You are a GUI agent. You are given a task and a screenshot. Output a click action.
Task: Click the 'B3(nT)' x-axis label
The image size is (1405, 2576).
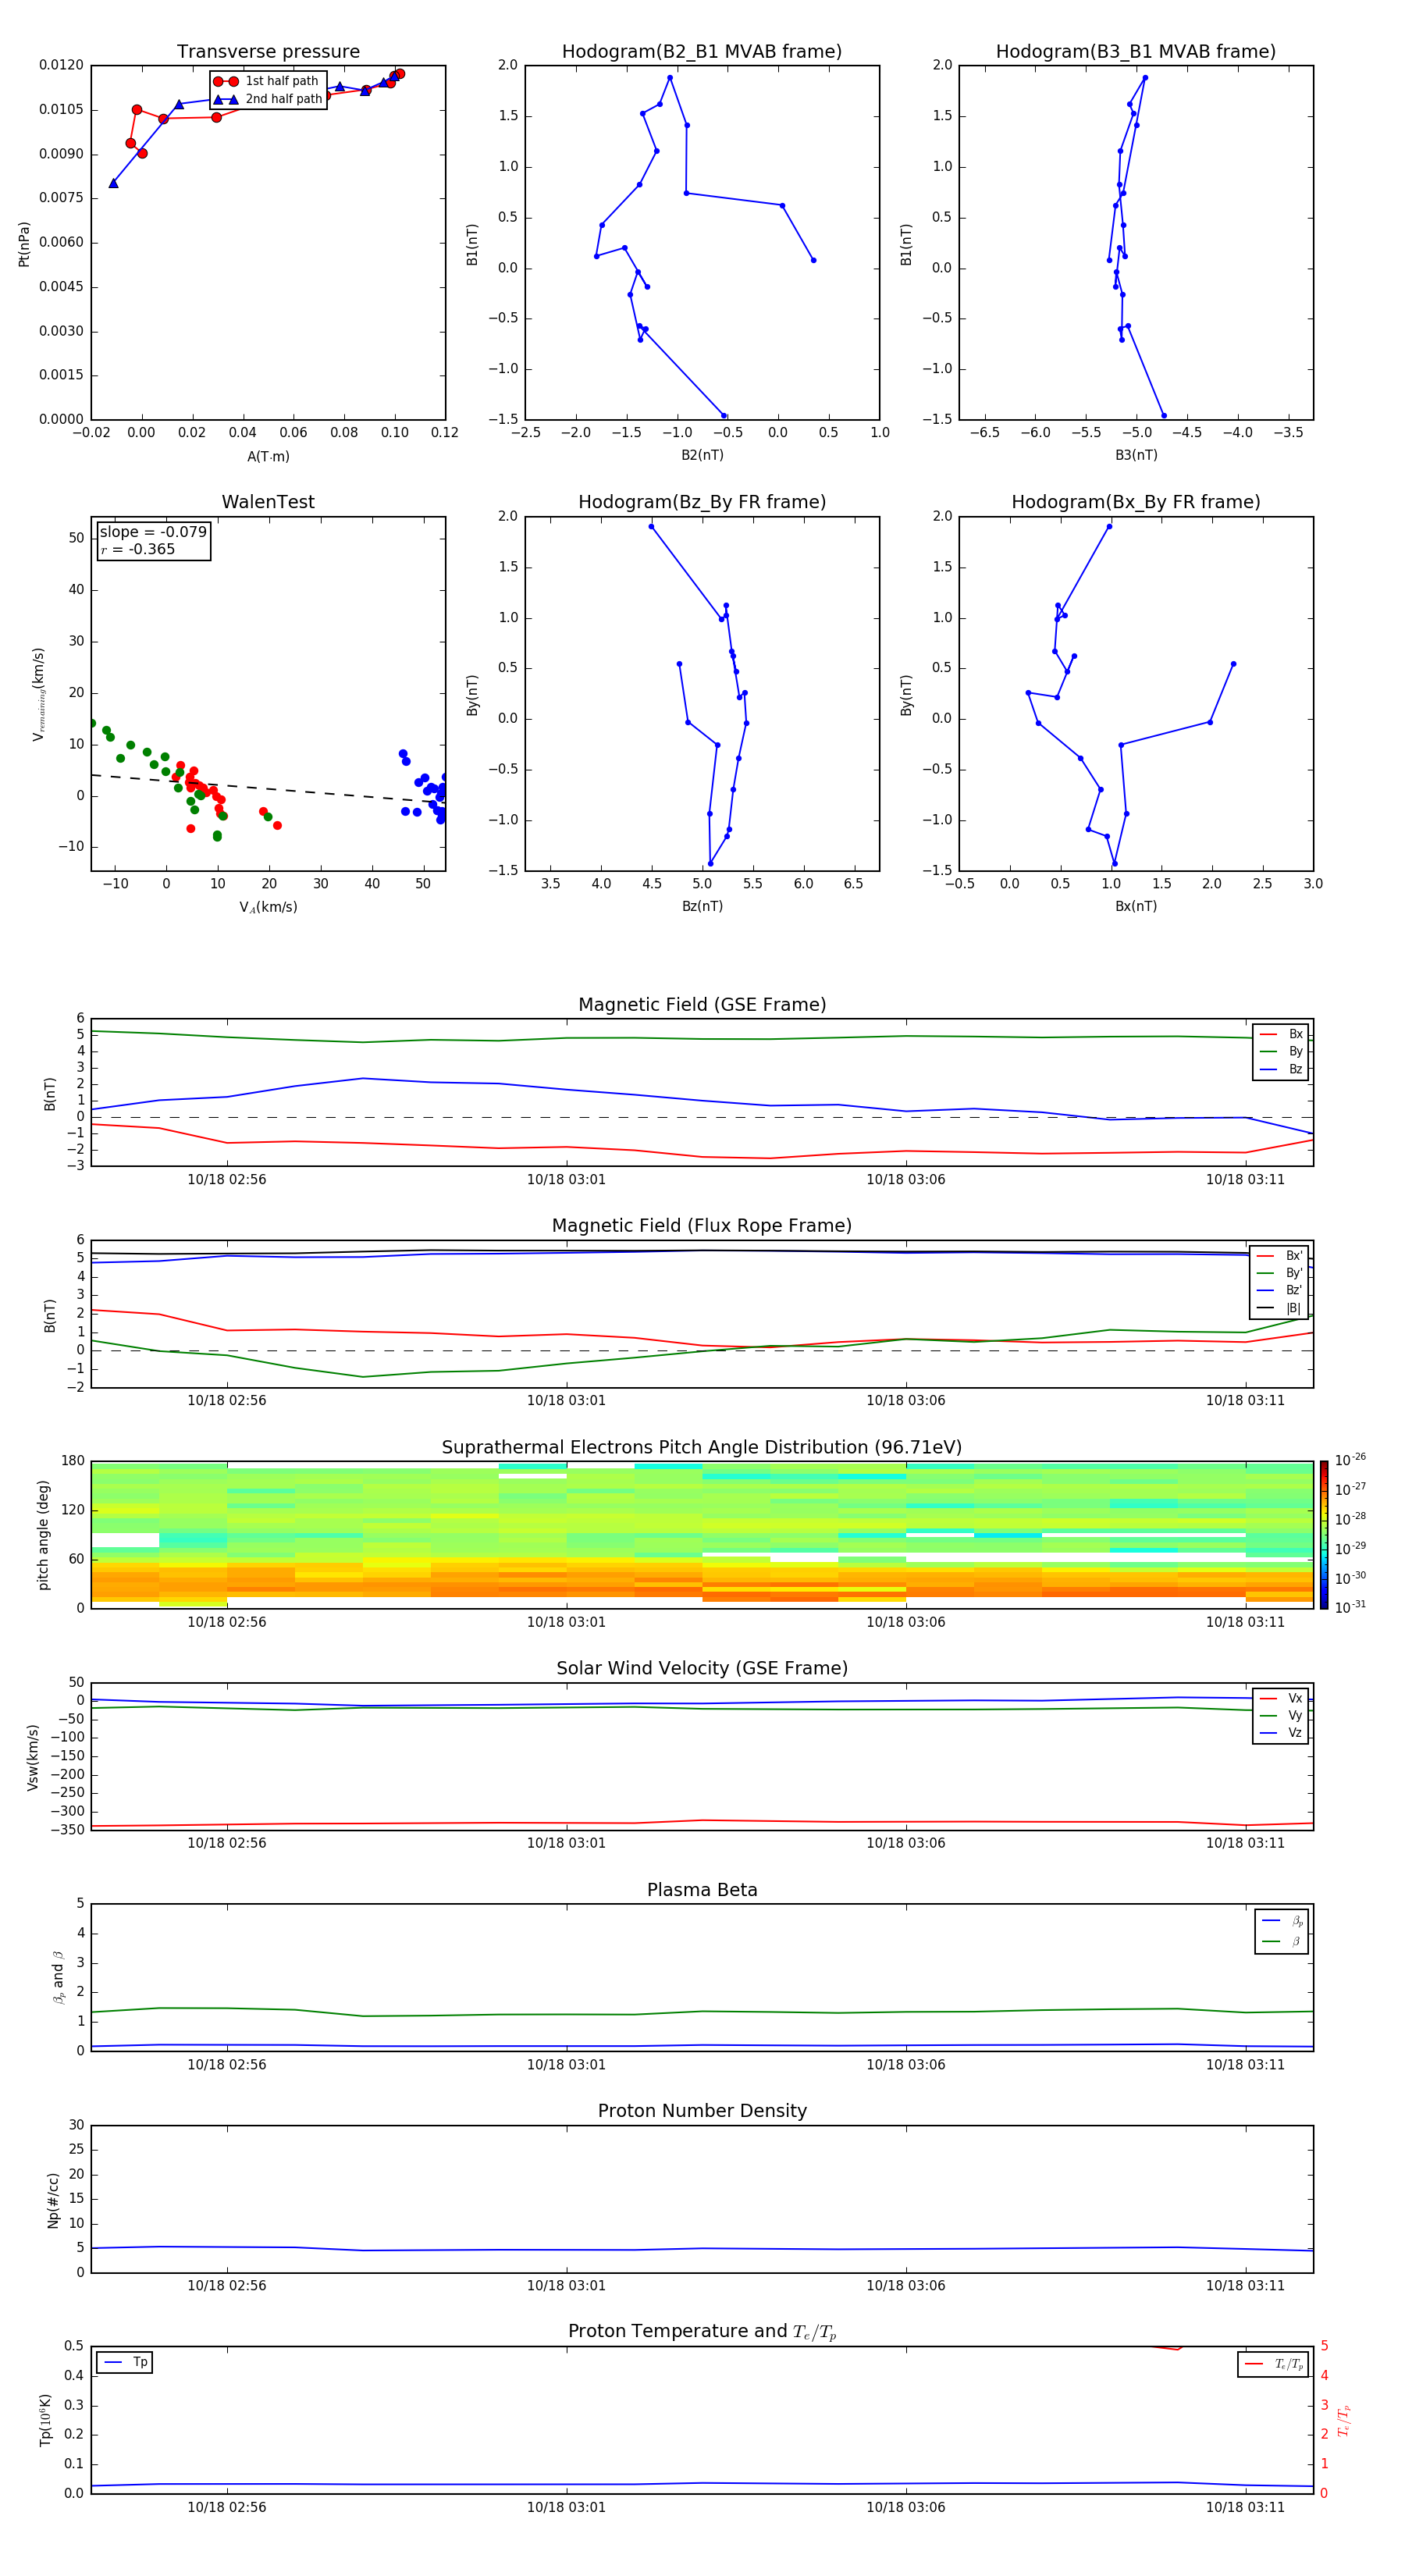click(1136, 455)
